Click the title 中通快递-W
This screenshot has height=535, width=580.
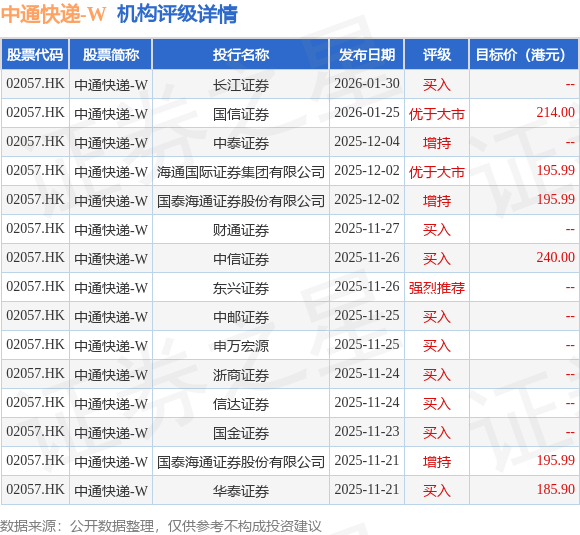pos(54,15)
